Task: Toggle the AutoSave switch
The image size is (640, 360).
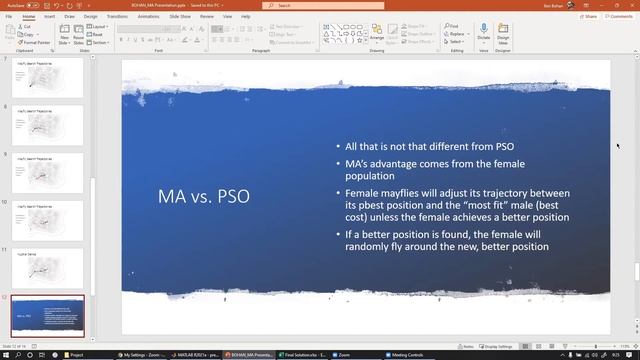Action: 33,5
